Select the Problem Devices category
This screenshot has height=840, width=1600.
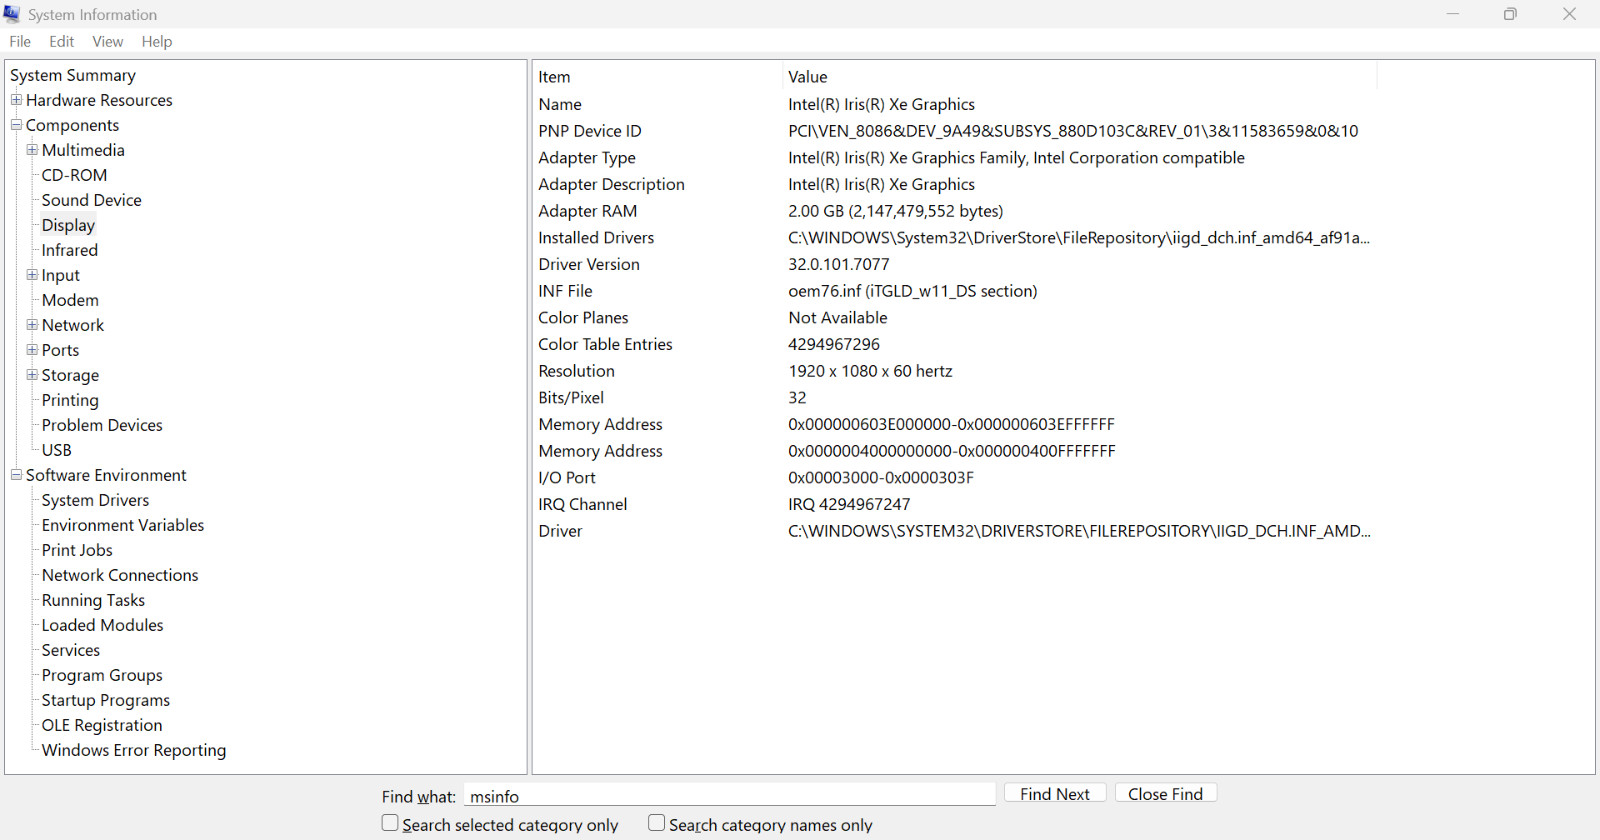[x=102, y=425]
